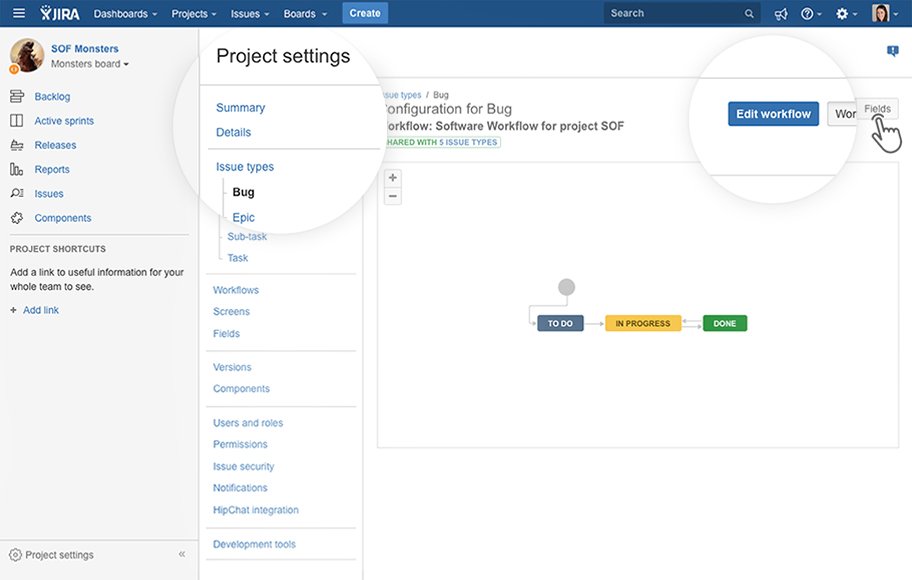
Task: Zoom in on the workflow diagram
Action: point(391,179)
